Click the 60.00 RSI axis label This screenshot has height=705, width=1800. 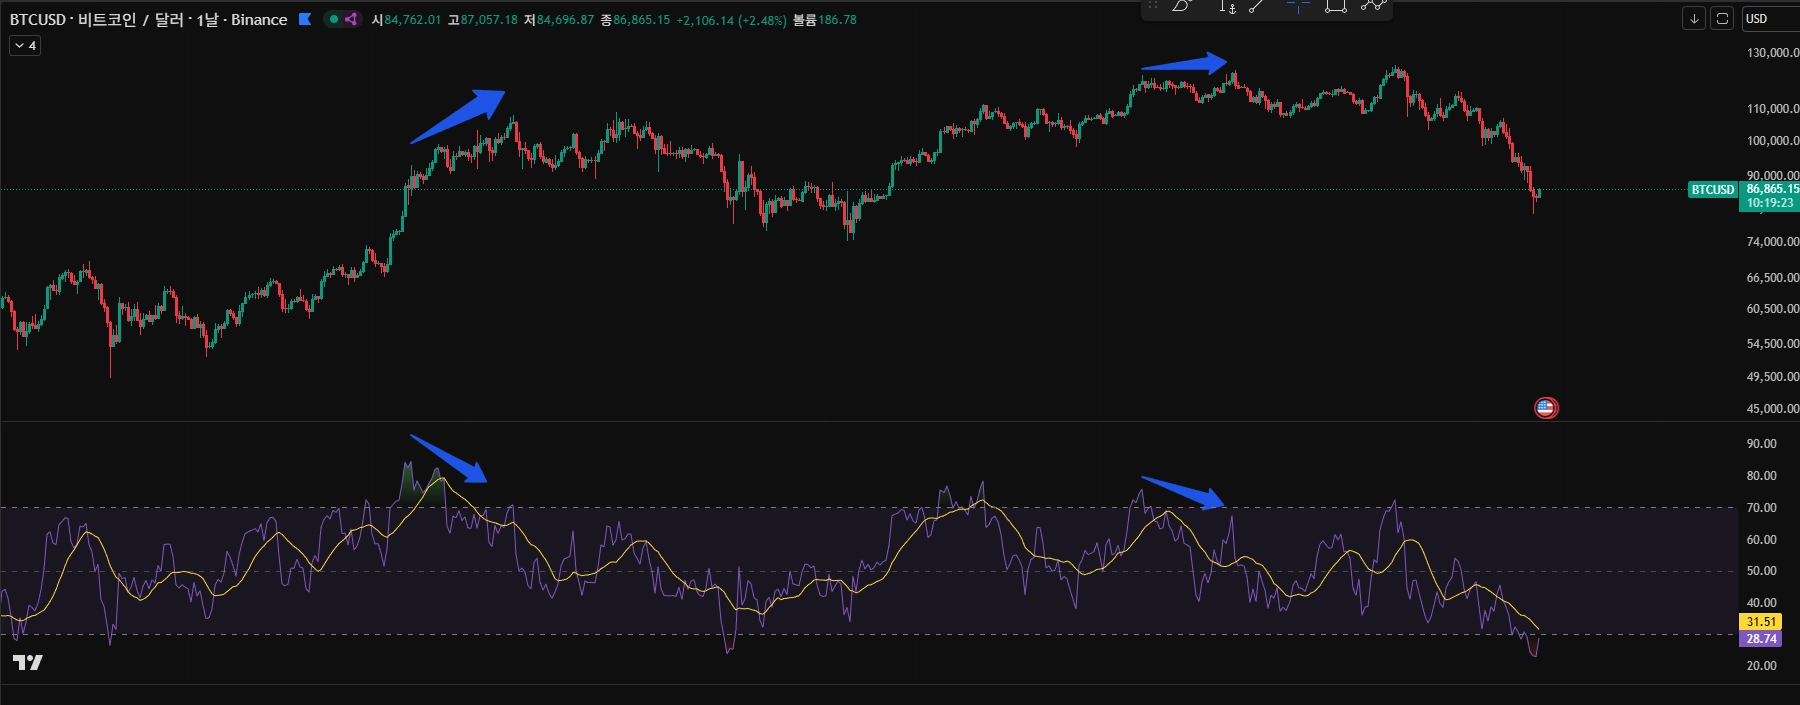(1761, 540)
